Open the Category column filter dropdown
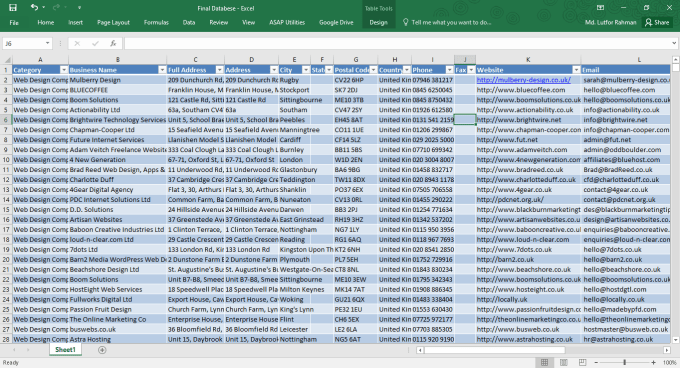This screenshot has width=680, height=368. point(64,70)
